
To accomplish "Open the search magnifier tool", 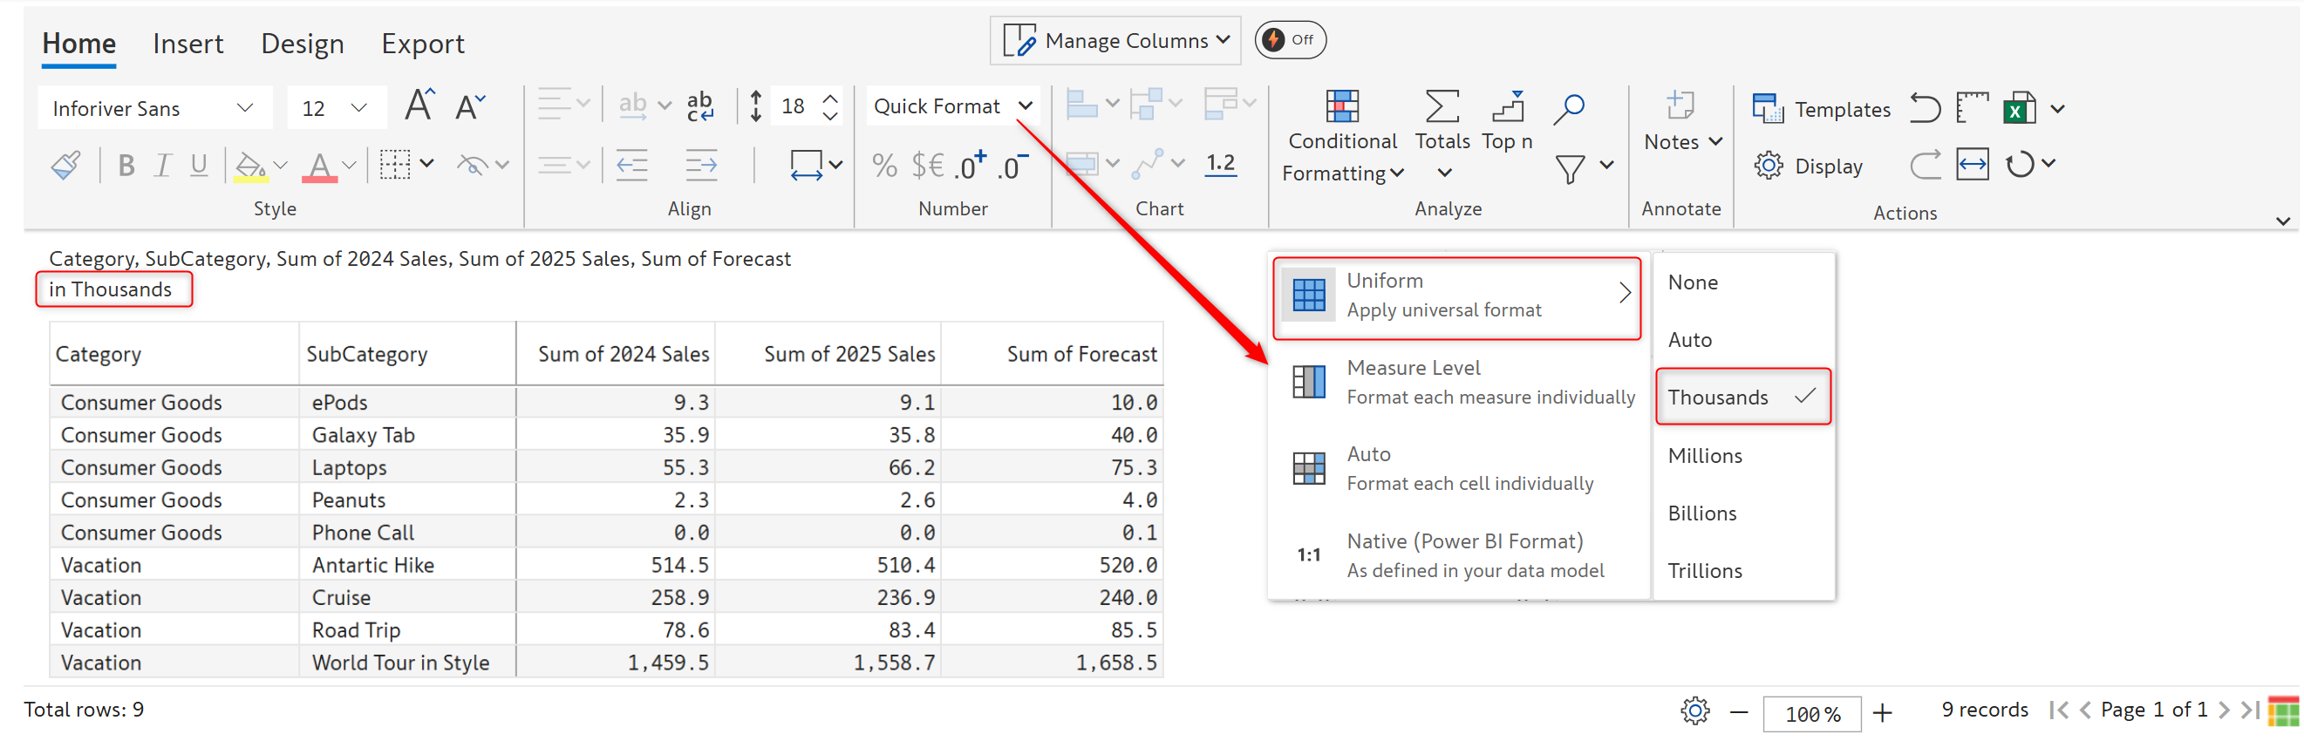I will click(x=1569, y=108).
